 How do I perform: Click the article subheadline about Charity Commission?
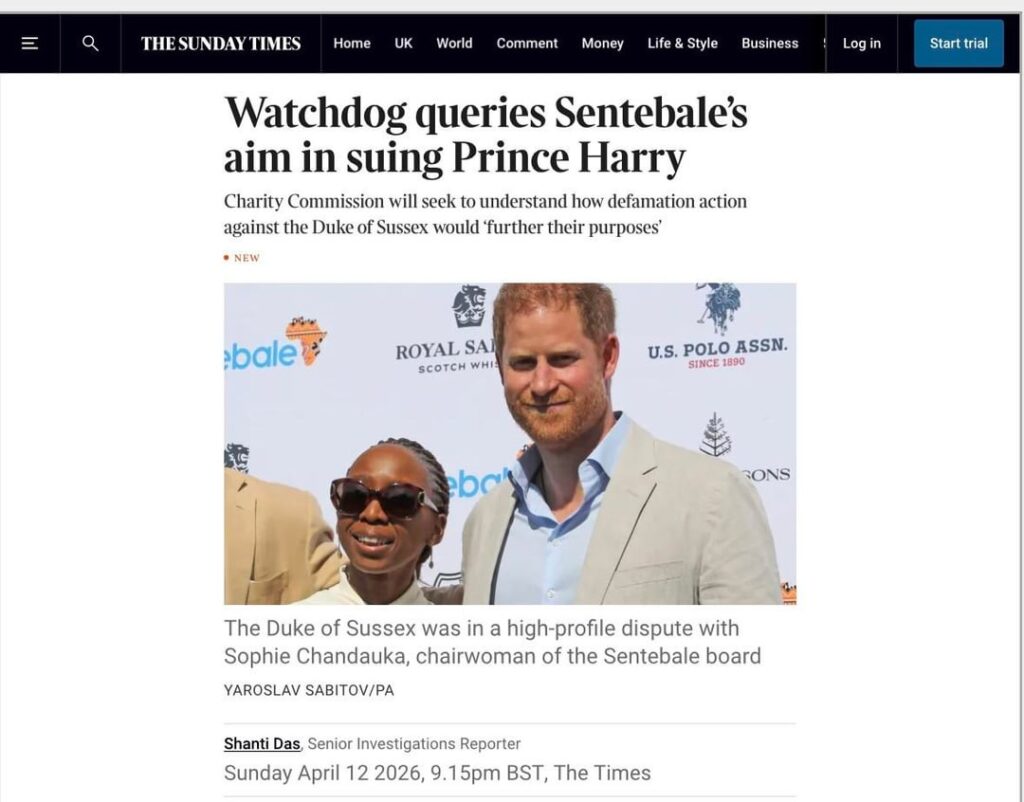[x=485, y=211]
